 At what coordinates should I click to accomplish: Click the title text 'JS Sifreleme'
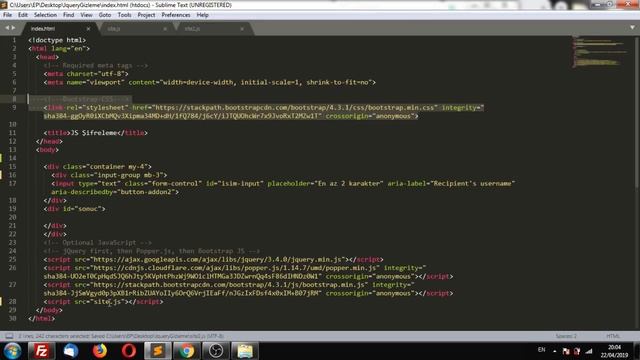pos(94,133)
